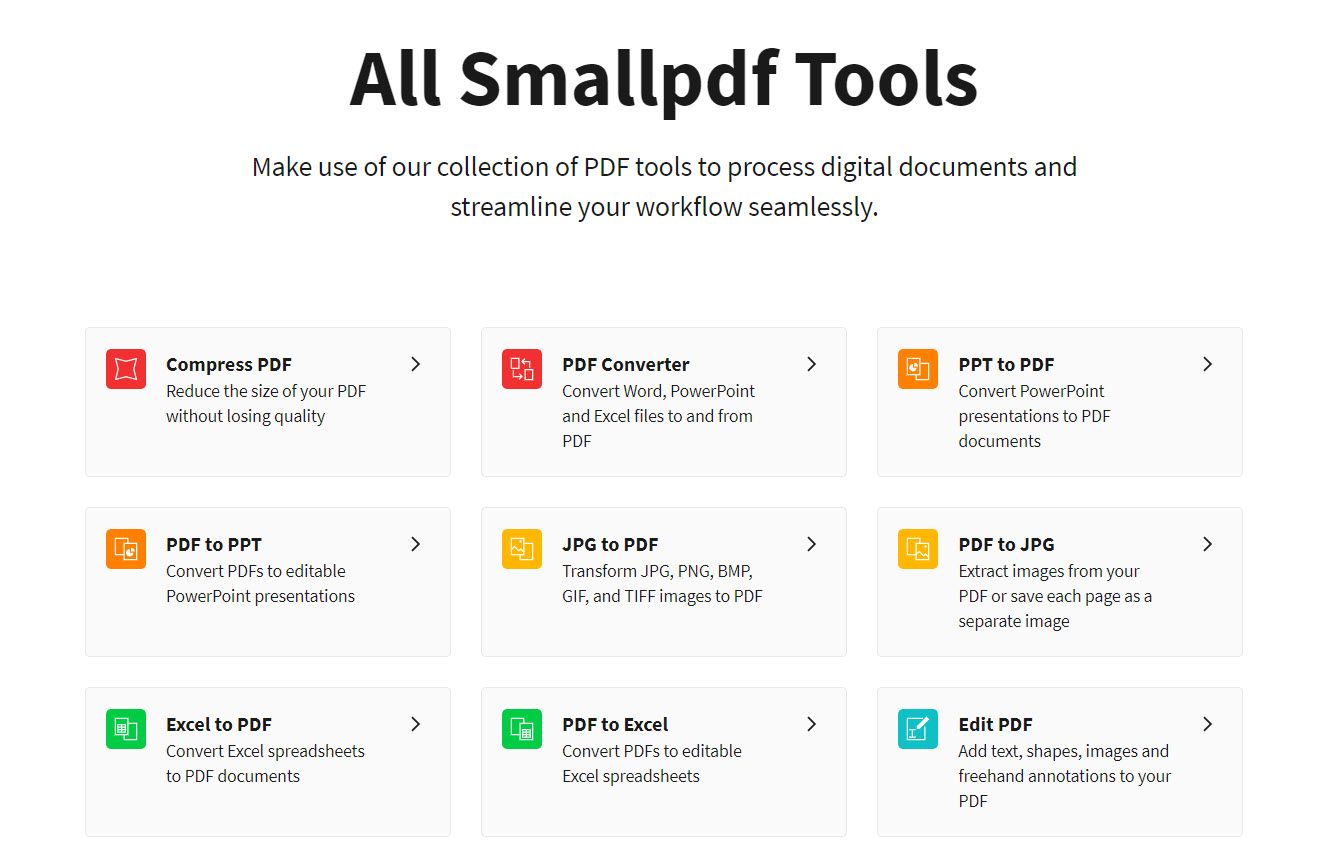Screen dimensions: 1319x857
Task: Open the PDF to JPG card arrow
Action: coord(1207,544)
